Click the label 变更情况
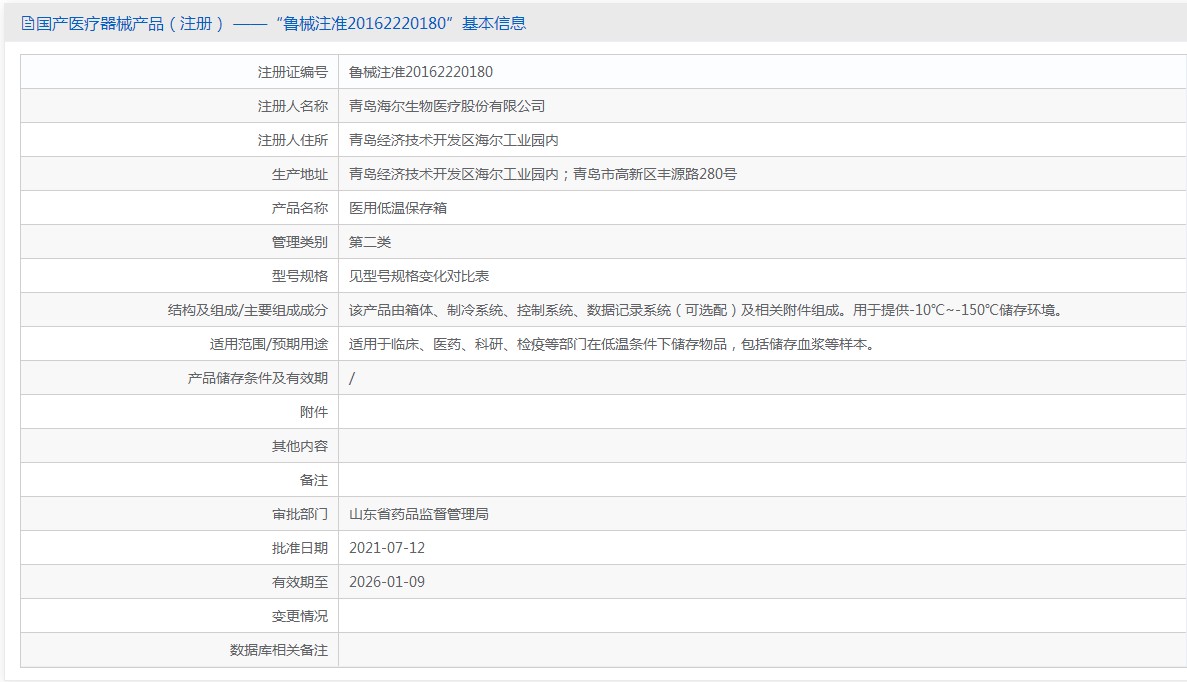The image size is (1187, 682). click(x=300, y=616)
